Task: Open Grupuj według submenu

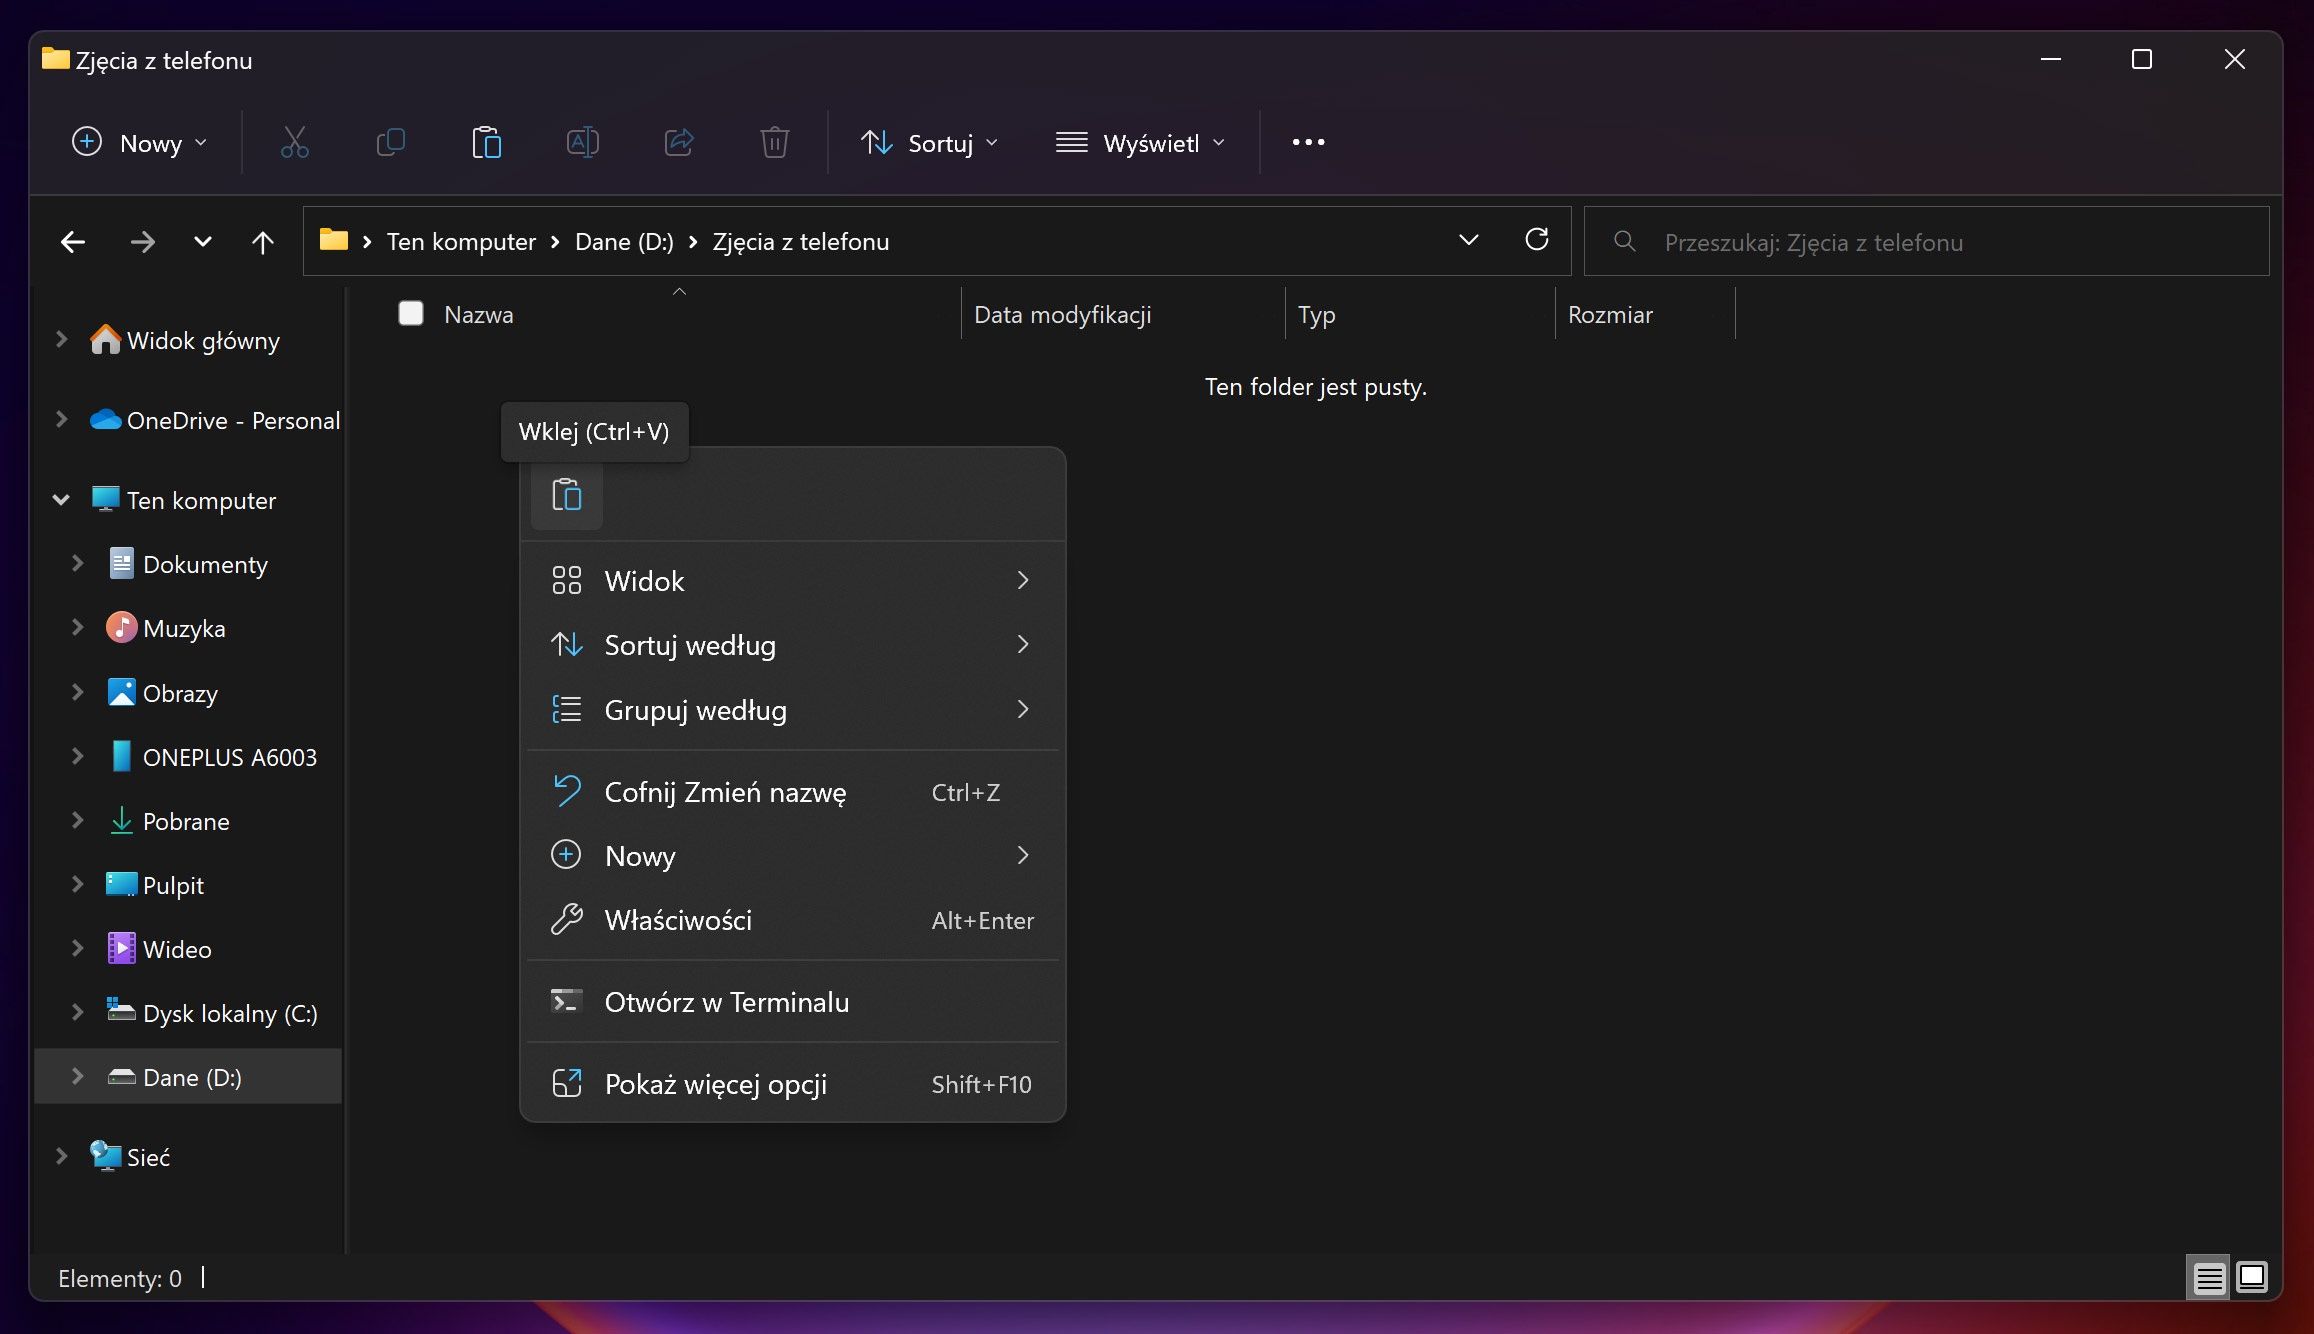Action: pyautogui.click(x=793, y=710)
